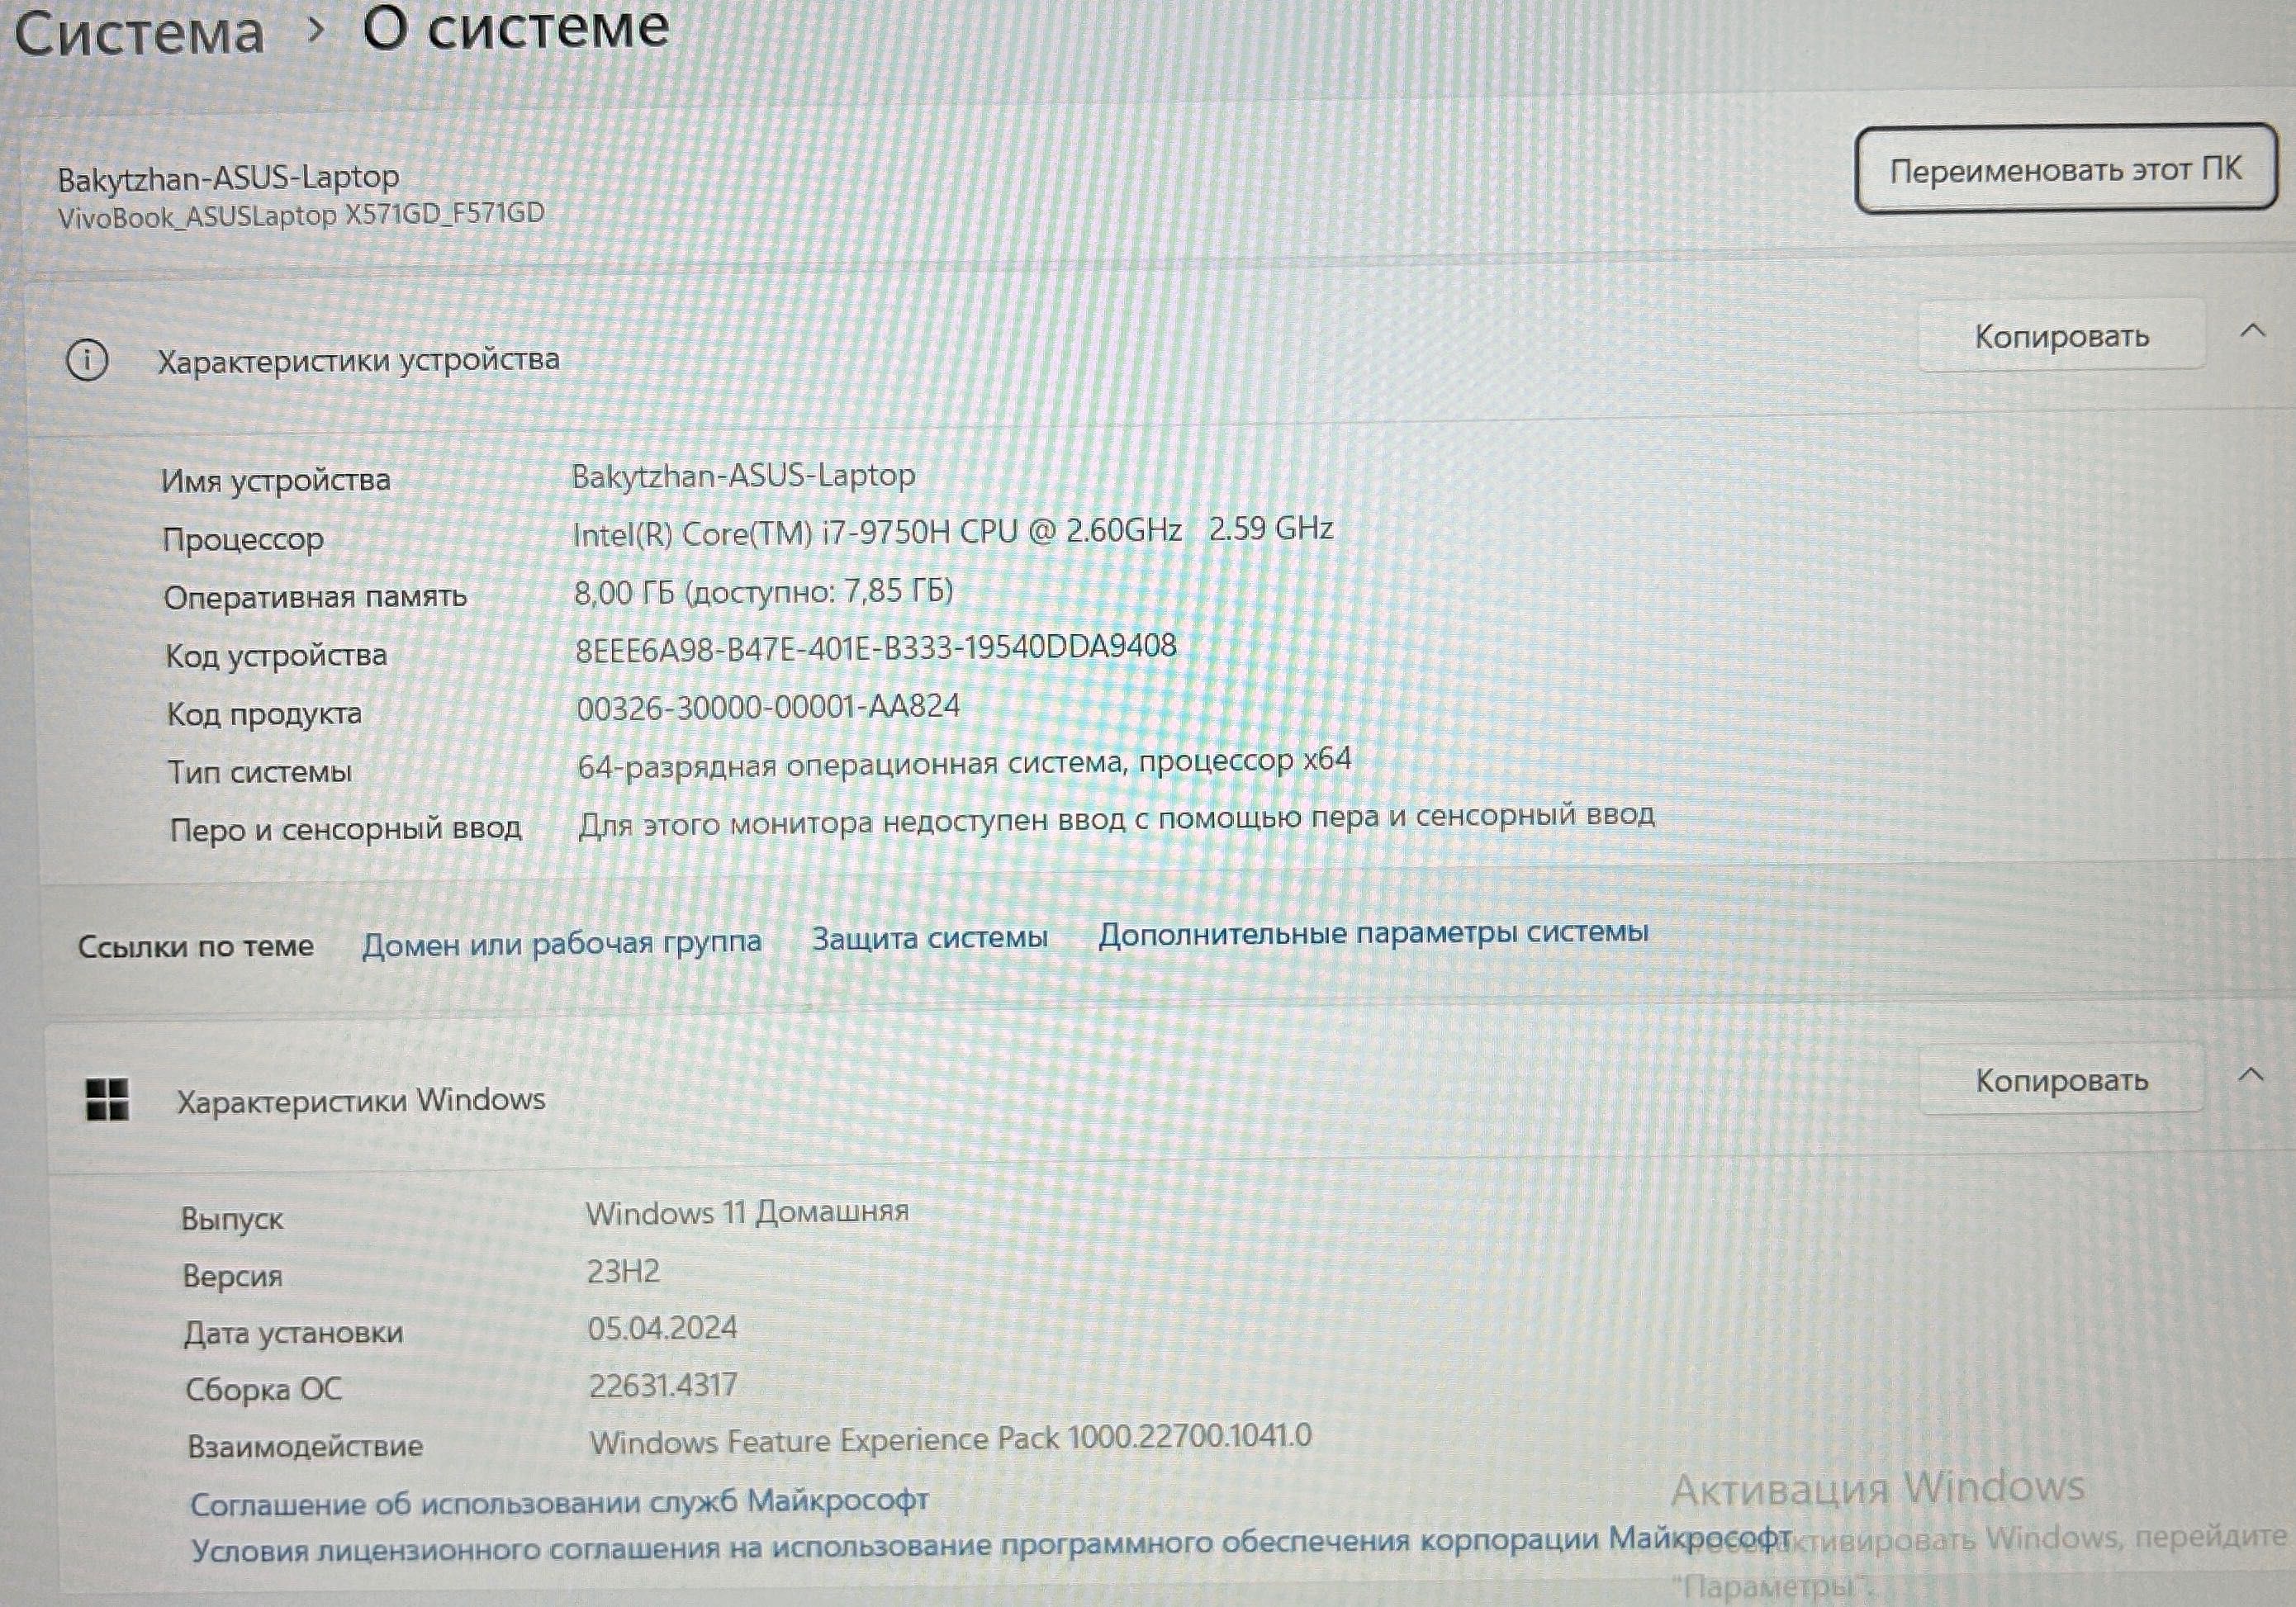Click the info icon beside Характеристики устройства
Screen dimensions: 2296x1607
[87, 360]
